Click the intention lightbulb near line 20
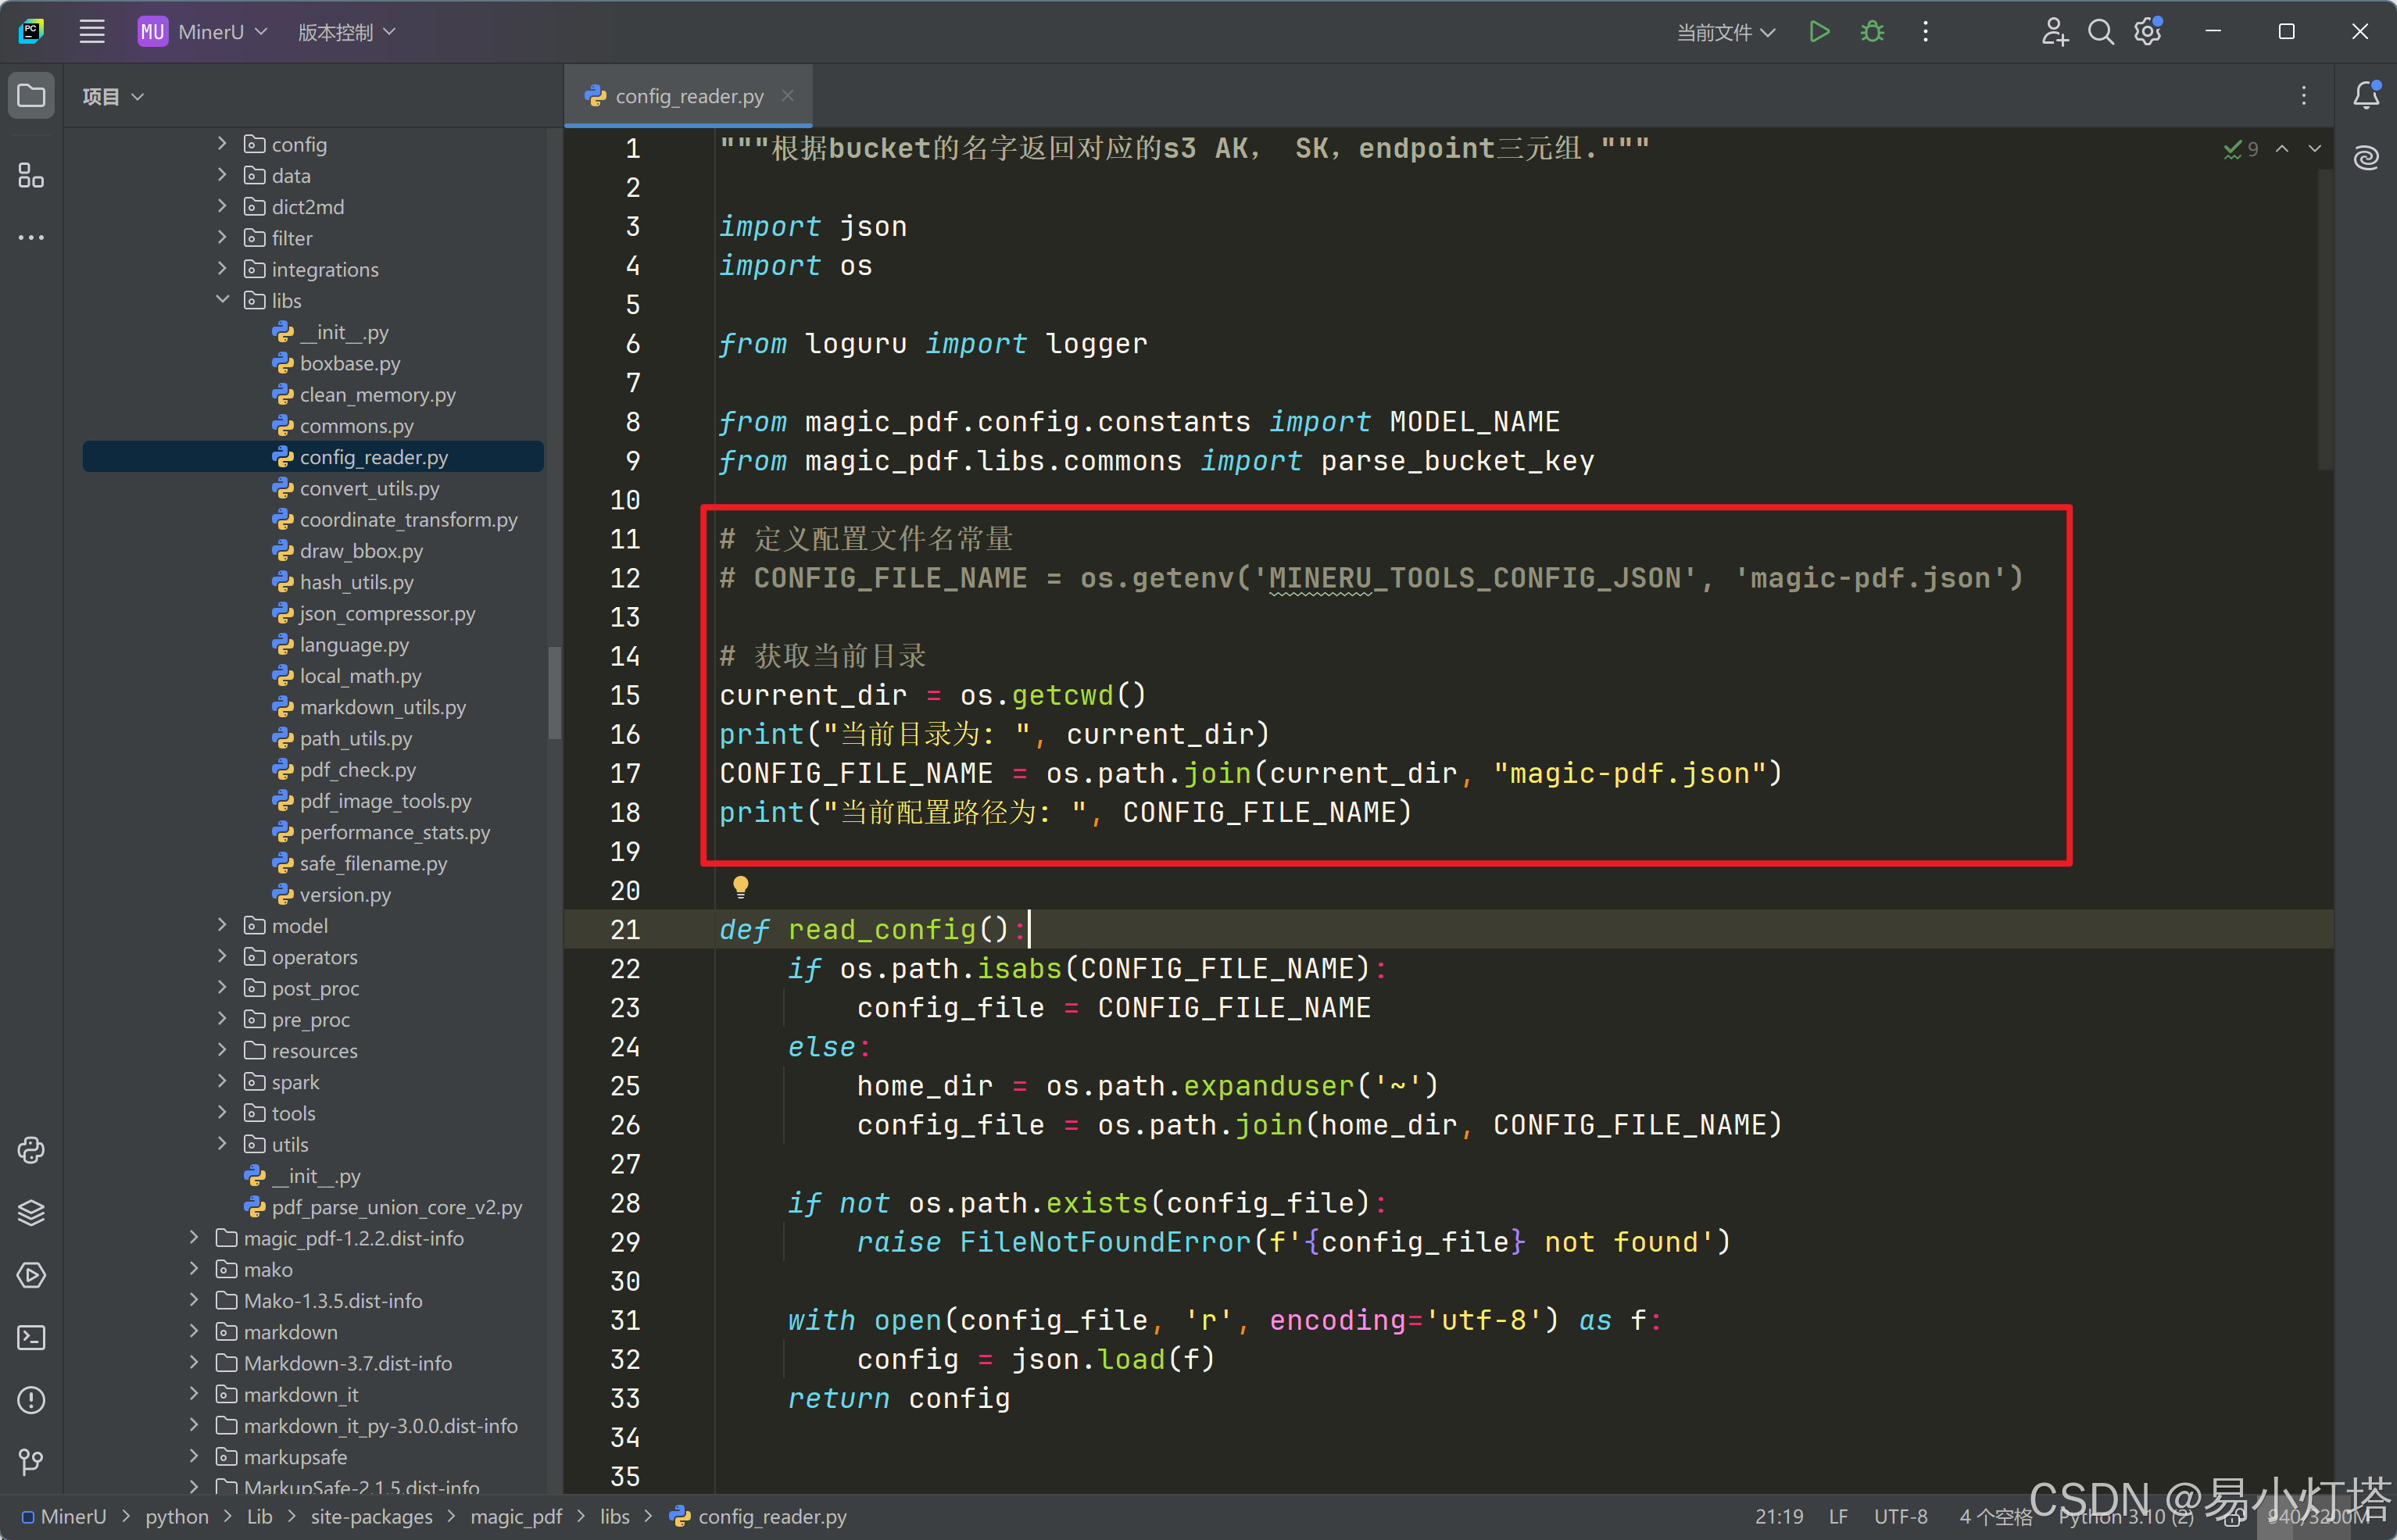 (740, 886)
